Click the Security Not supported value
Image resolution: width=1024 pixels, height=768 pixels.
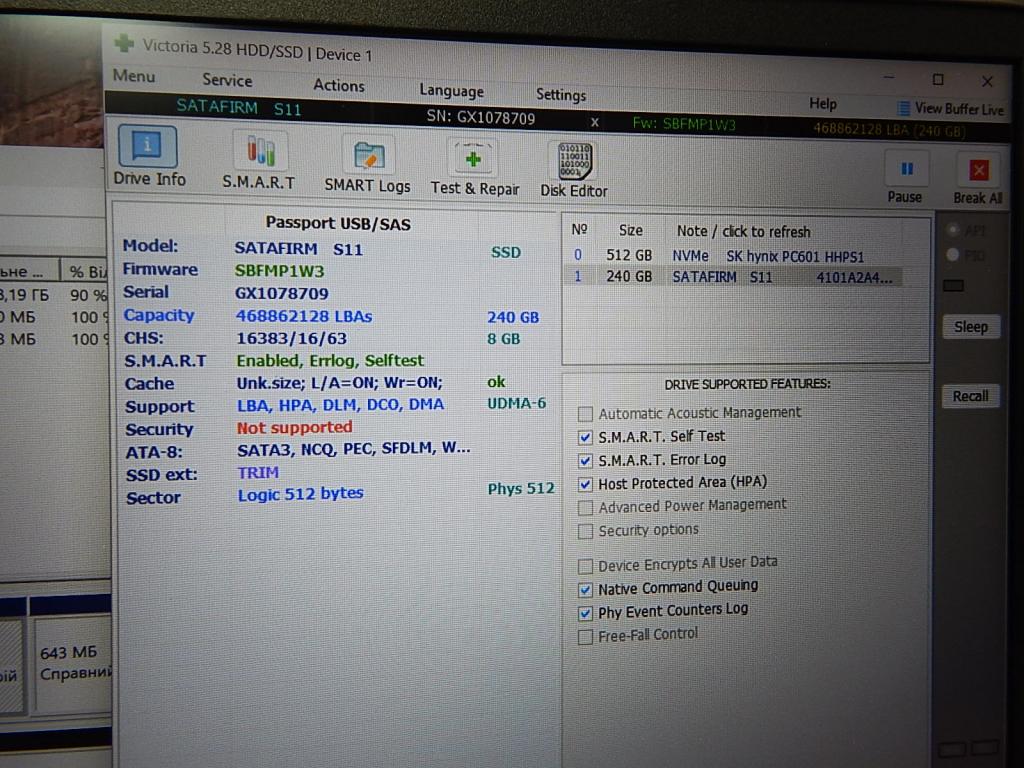(x=294, y=428)
